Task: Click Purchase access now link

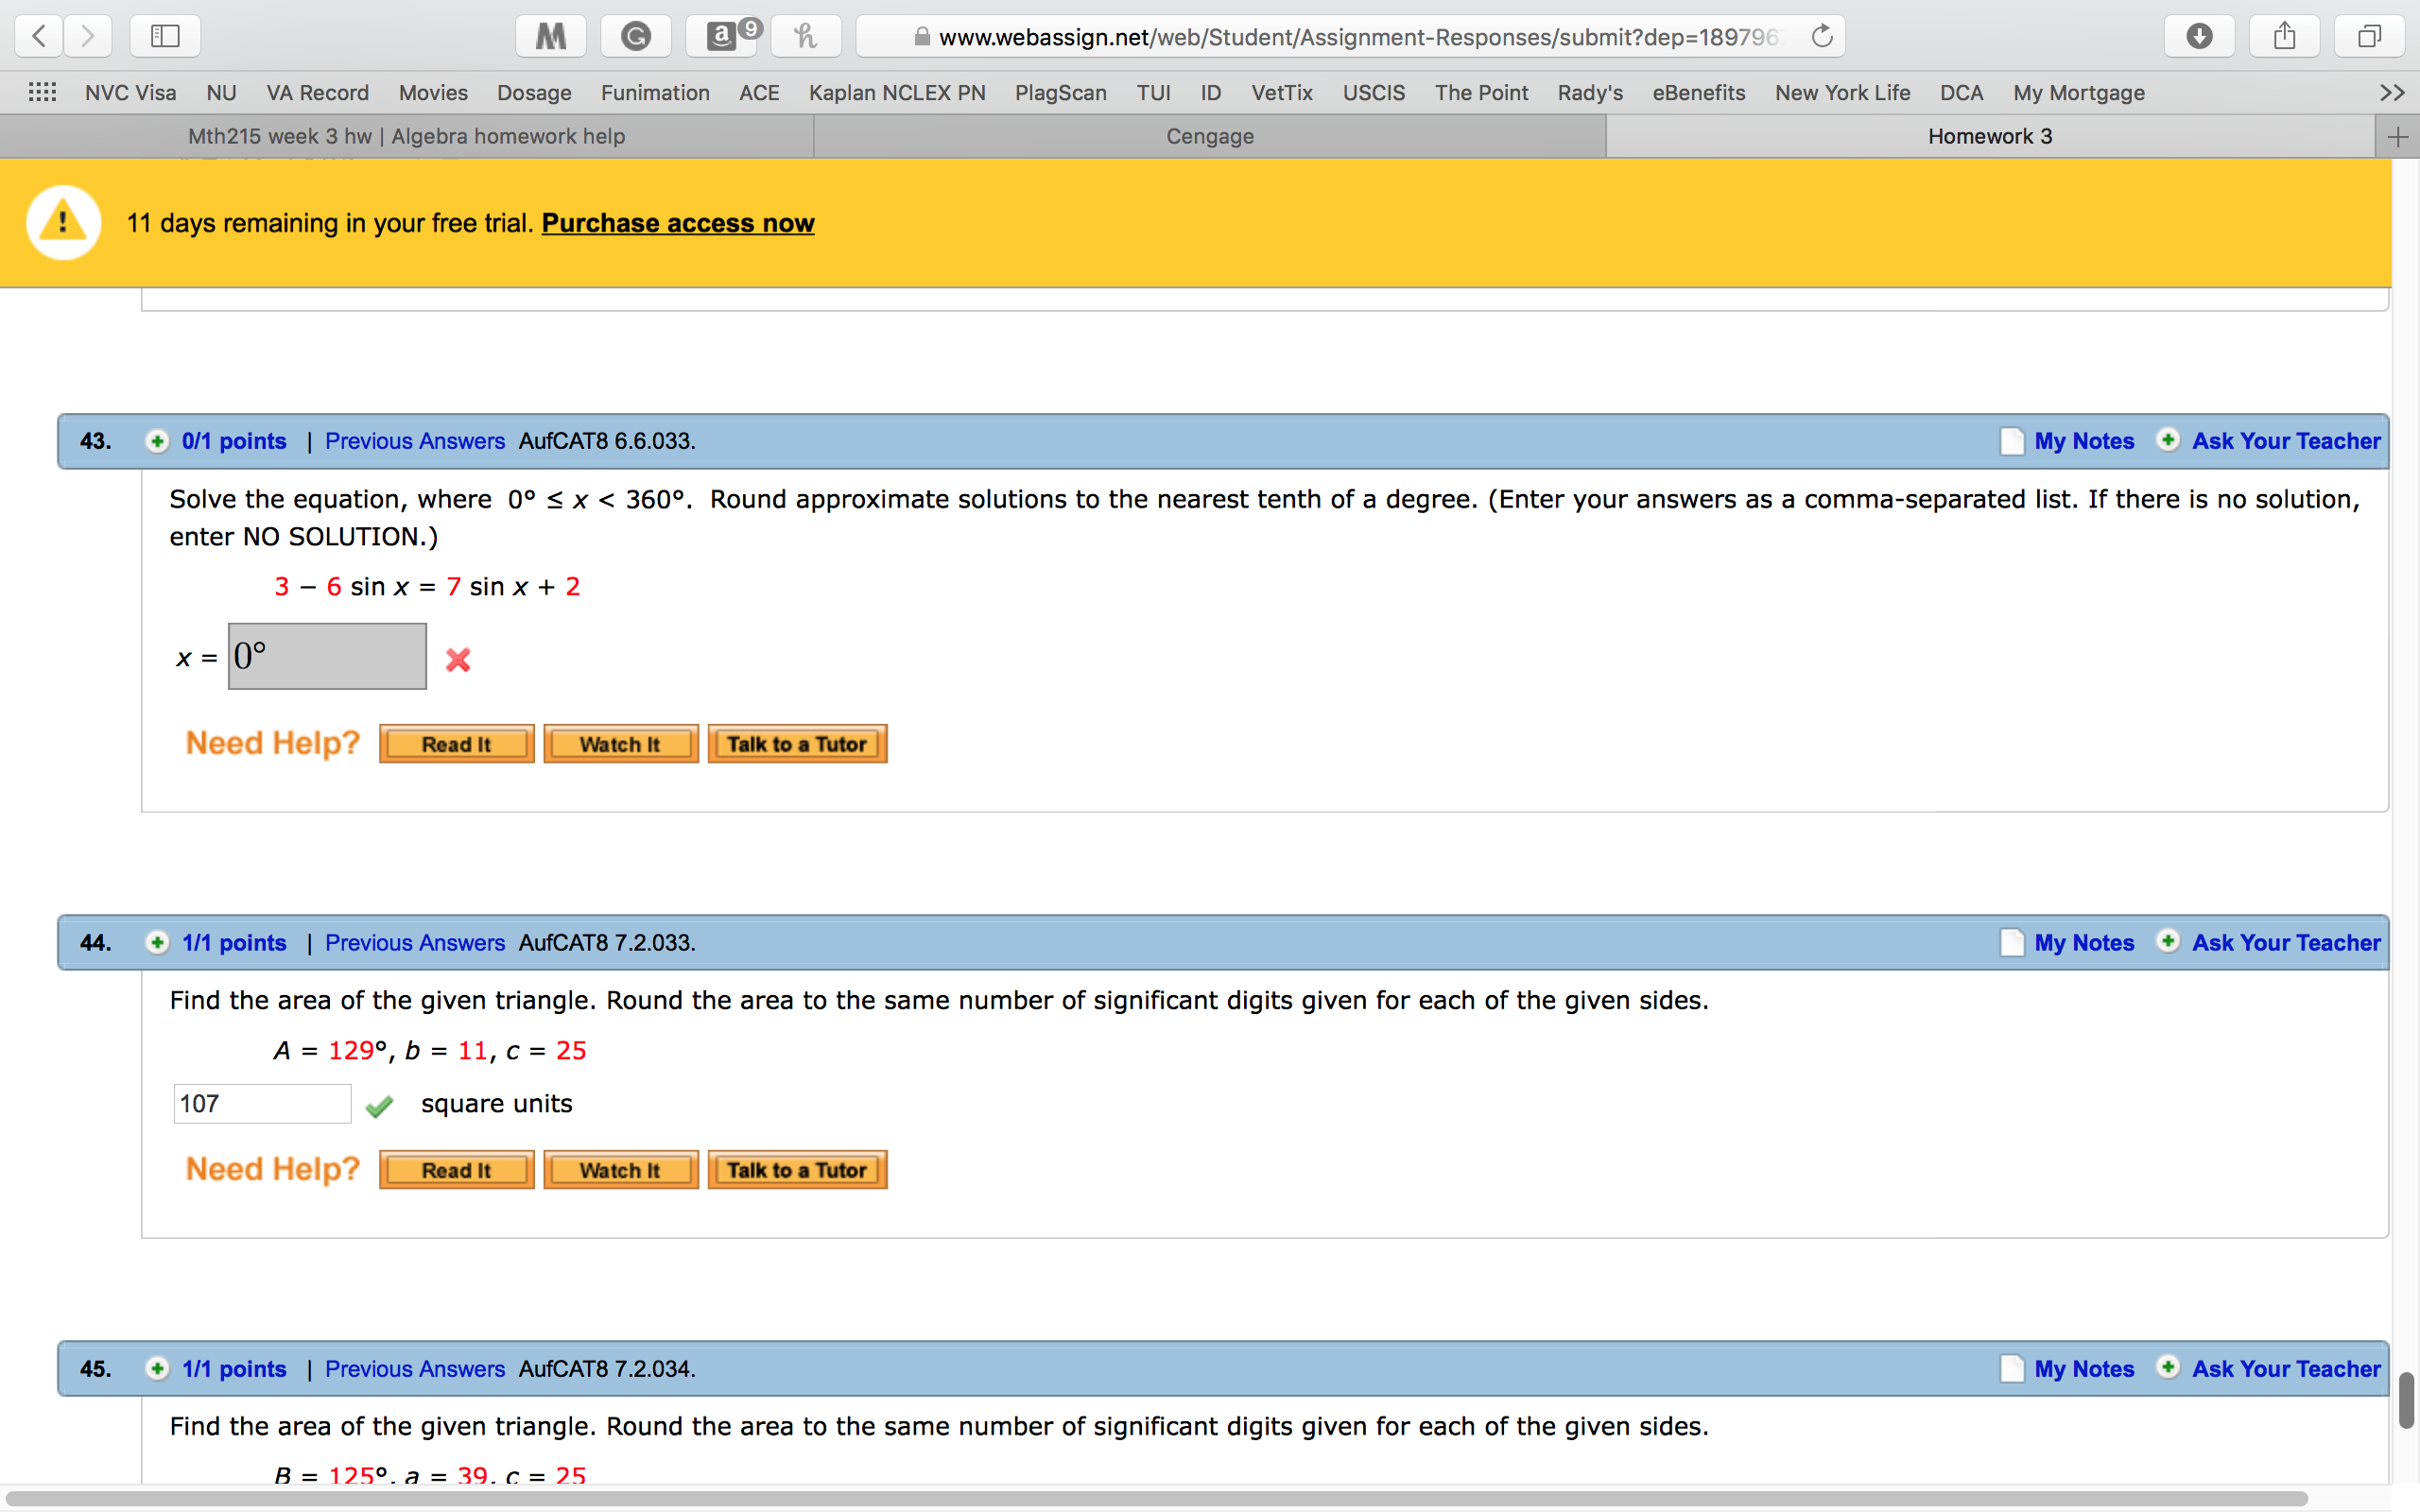Action: click(x=678, y=223)
